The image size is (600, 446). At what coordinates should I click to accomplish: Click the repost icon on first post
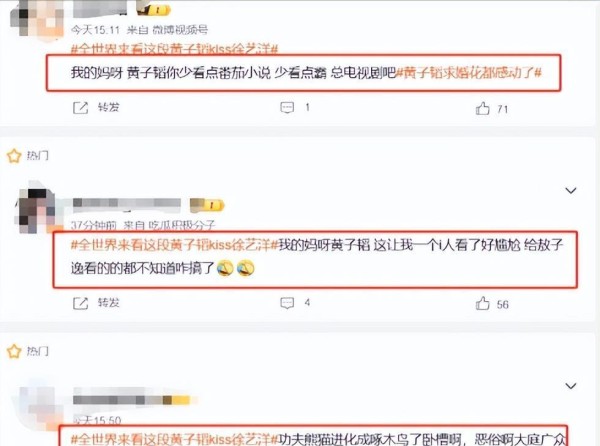tap(80, 108)
